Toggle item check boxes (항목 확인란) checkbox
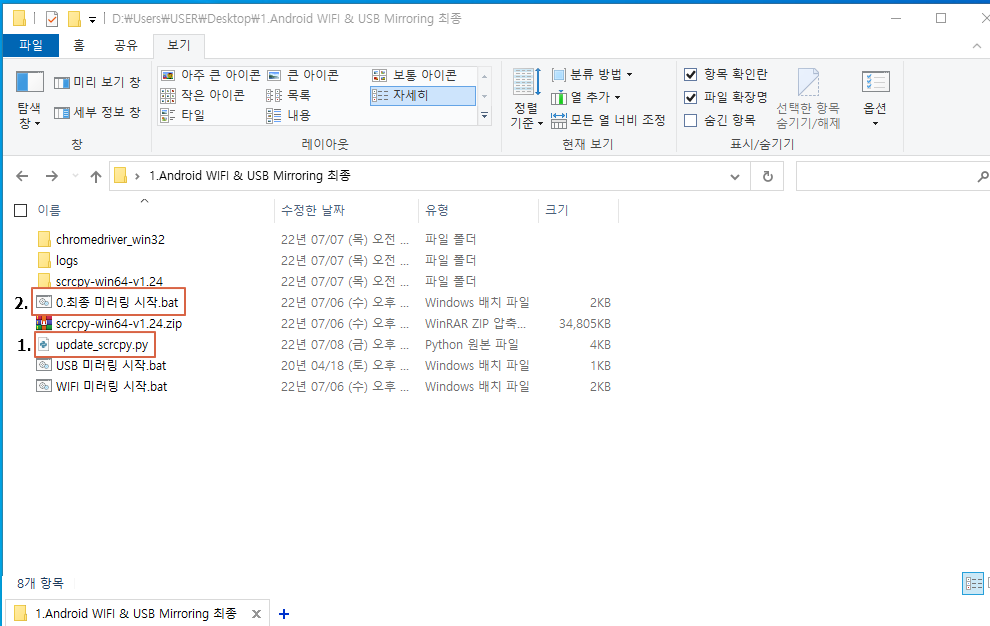 coord(691,75)
